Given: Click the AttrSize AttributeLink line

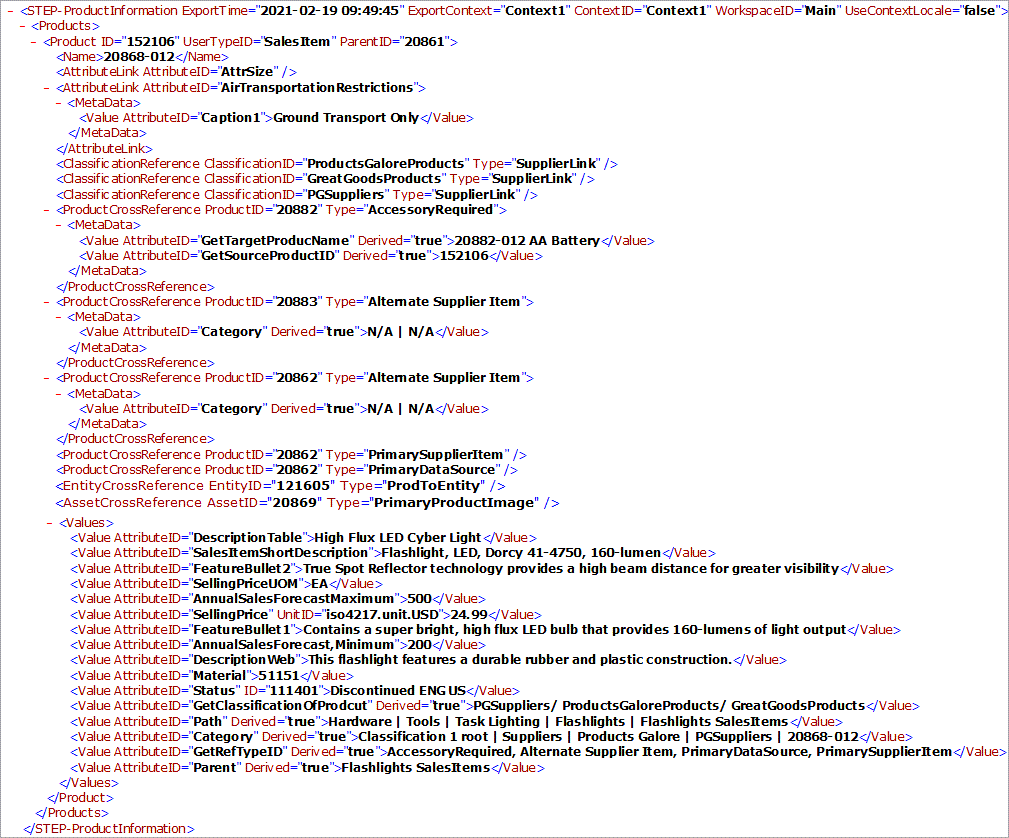Looking at the screenshot, I should point(176,72).
